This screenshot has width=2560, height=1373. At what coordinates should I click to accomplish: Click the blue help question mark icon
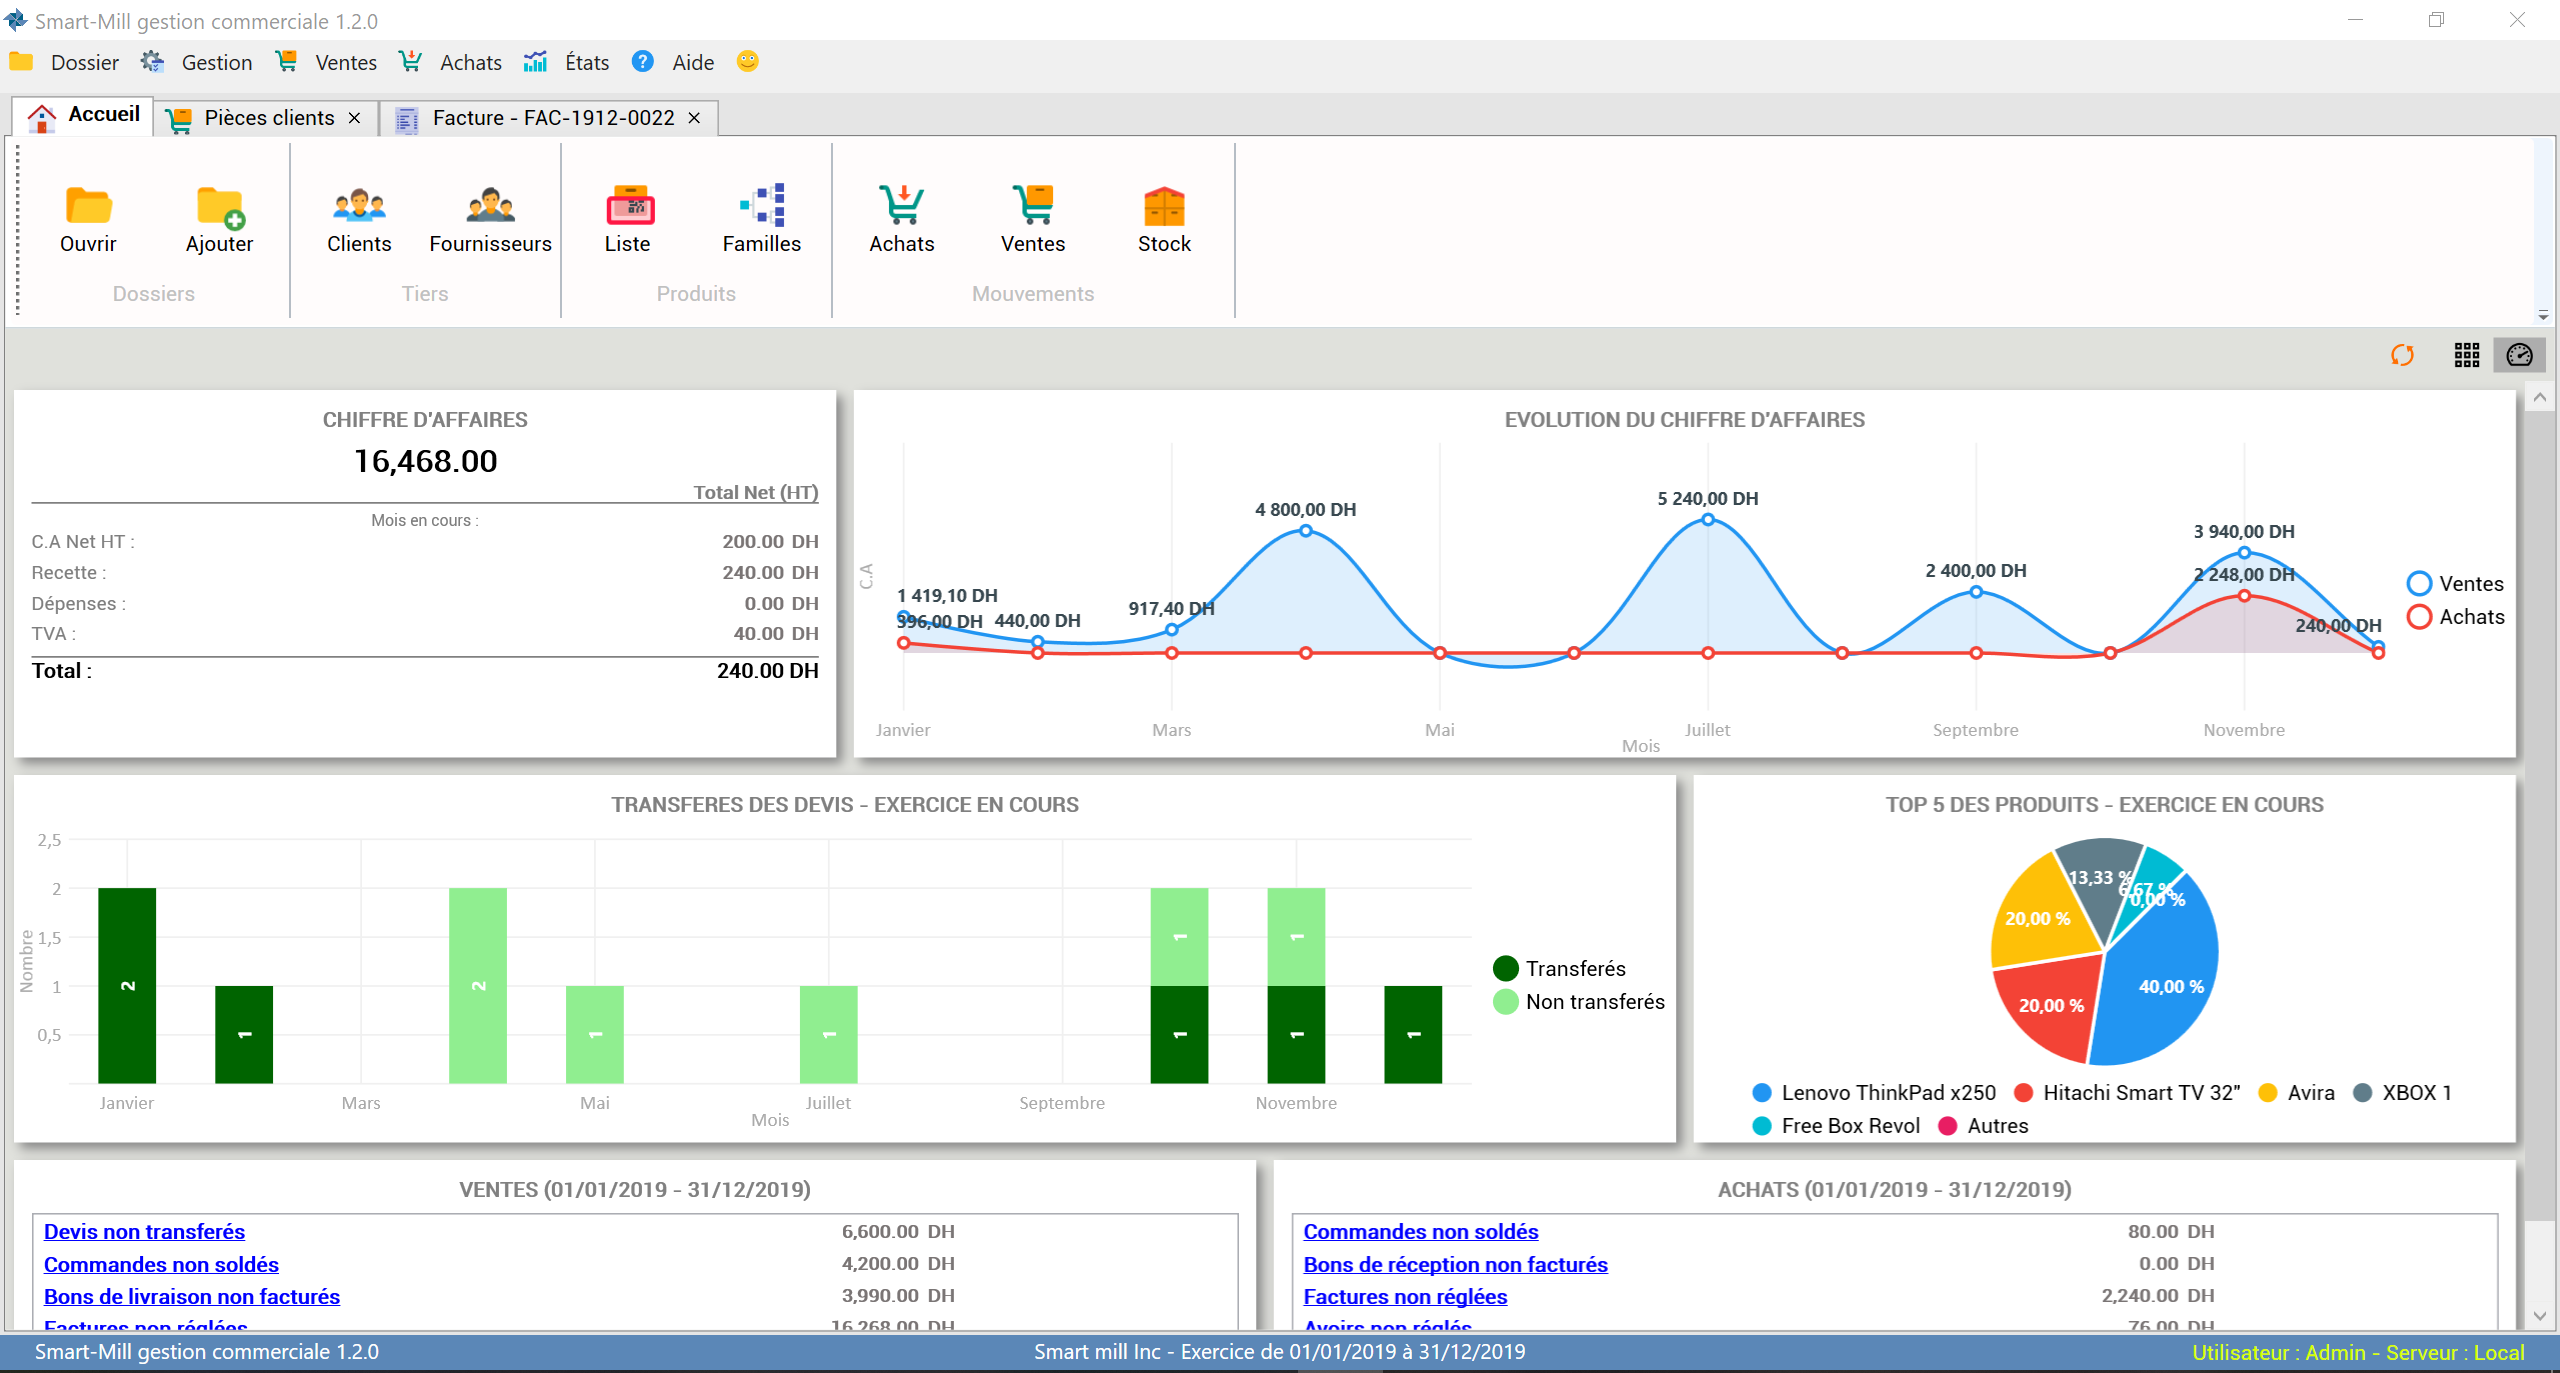point(643,62)
